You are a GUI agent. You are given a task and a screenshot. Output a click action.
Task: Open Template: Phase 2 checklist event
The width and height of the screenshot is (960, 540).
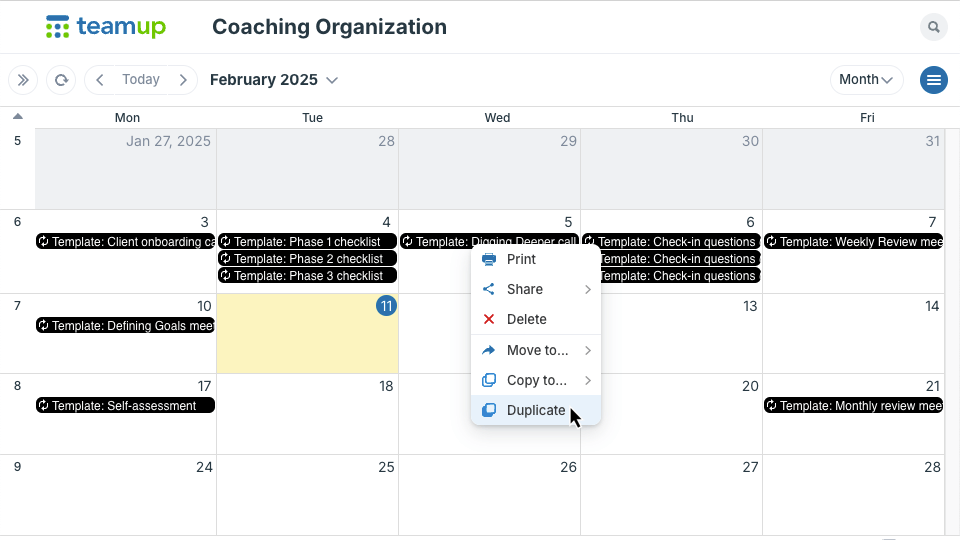pyautogui.click(x=307, y=258)
